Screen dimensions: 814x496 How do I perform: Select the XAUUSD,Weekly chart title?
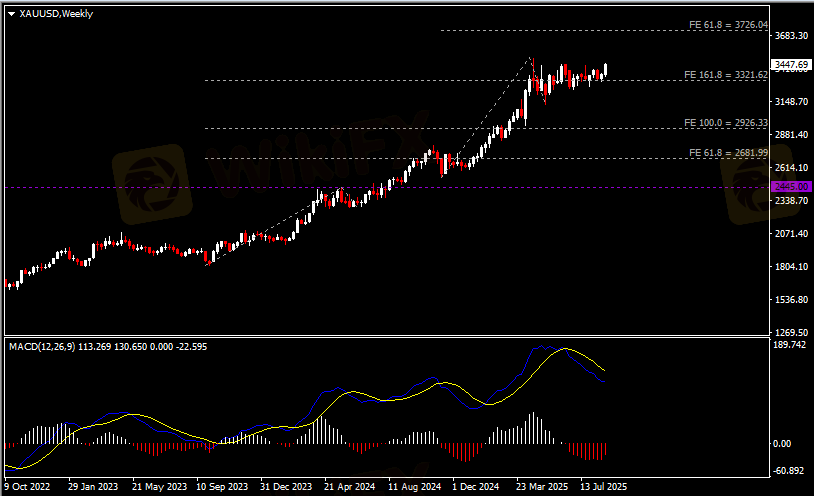click(x=56, y=14)
